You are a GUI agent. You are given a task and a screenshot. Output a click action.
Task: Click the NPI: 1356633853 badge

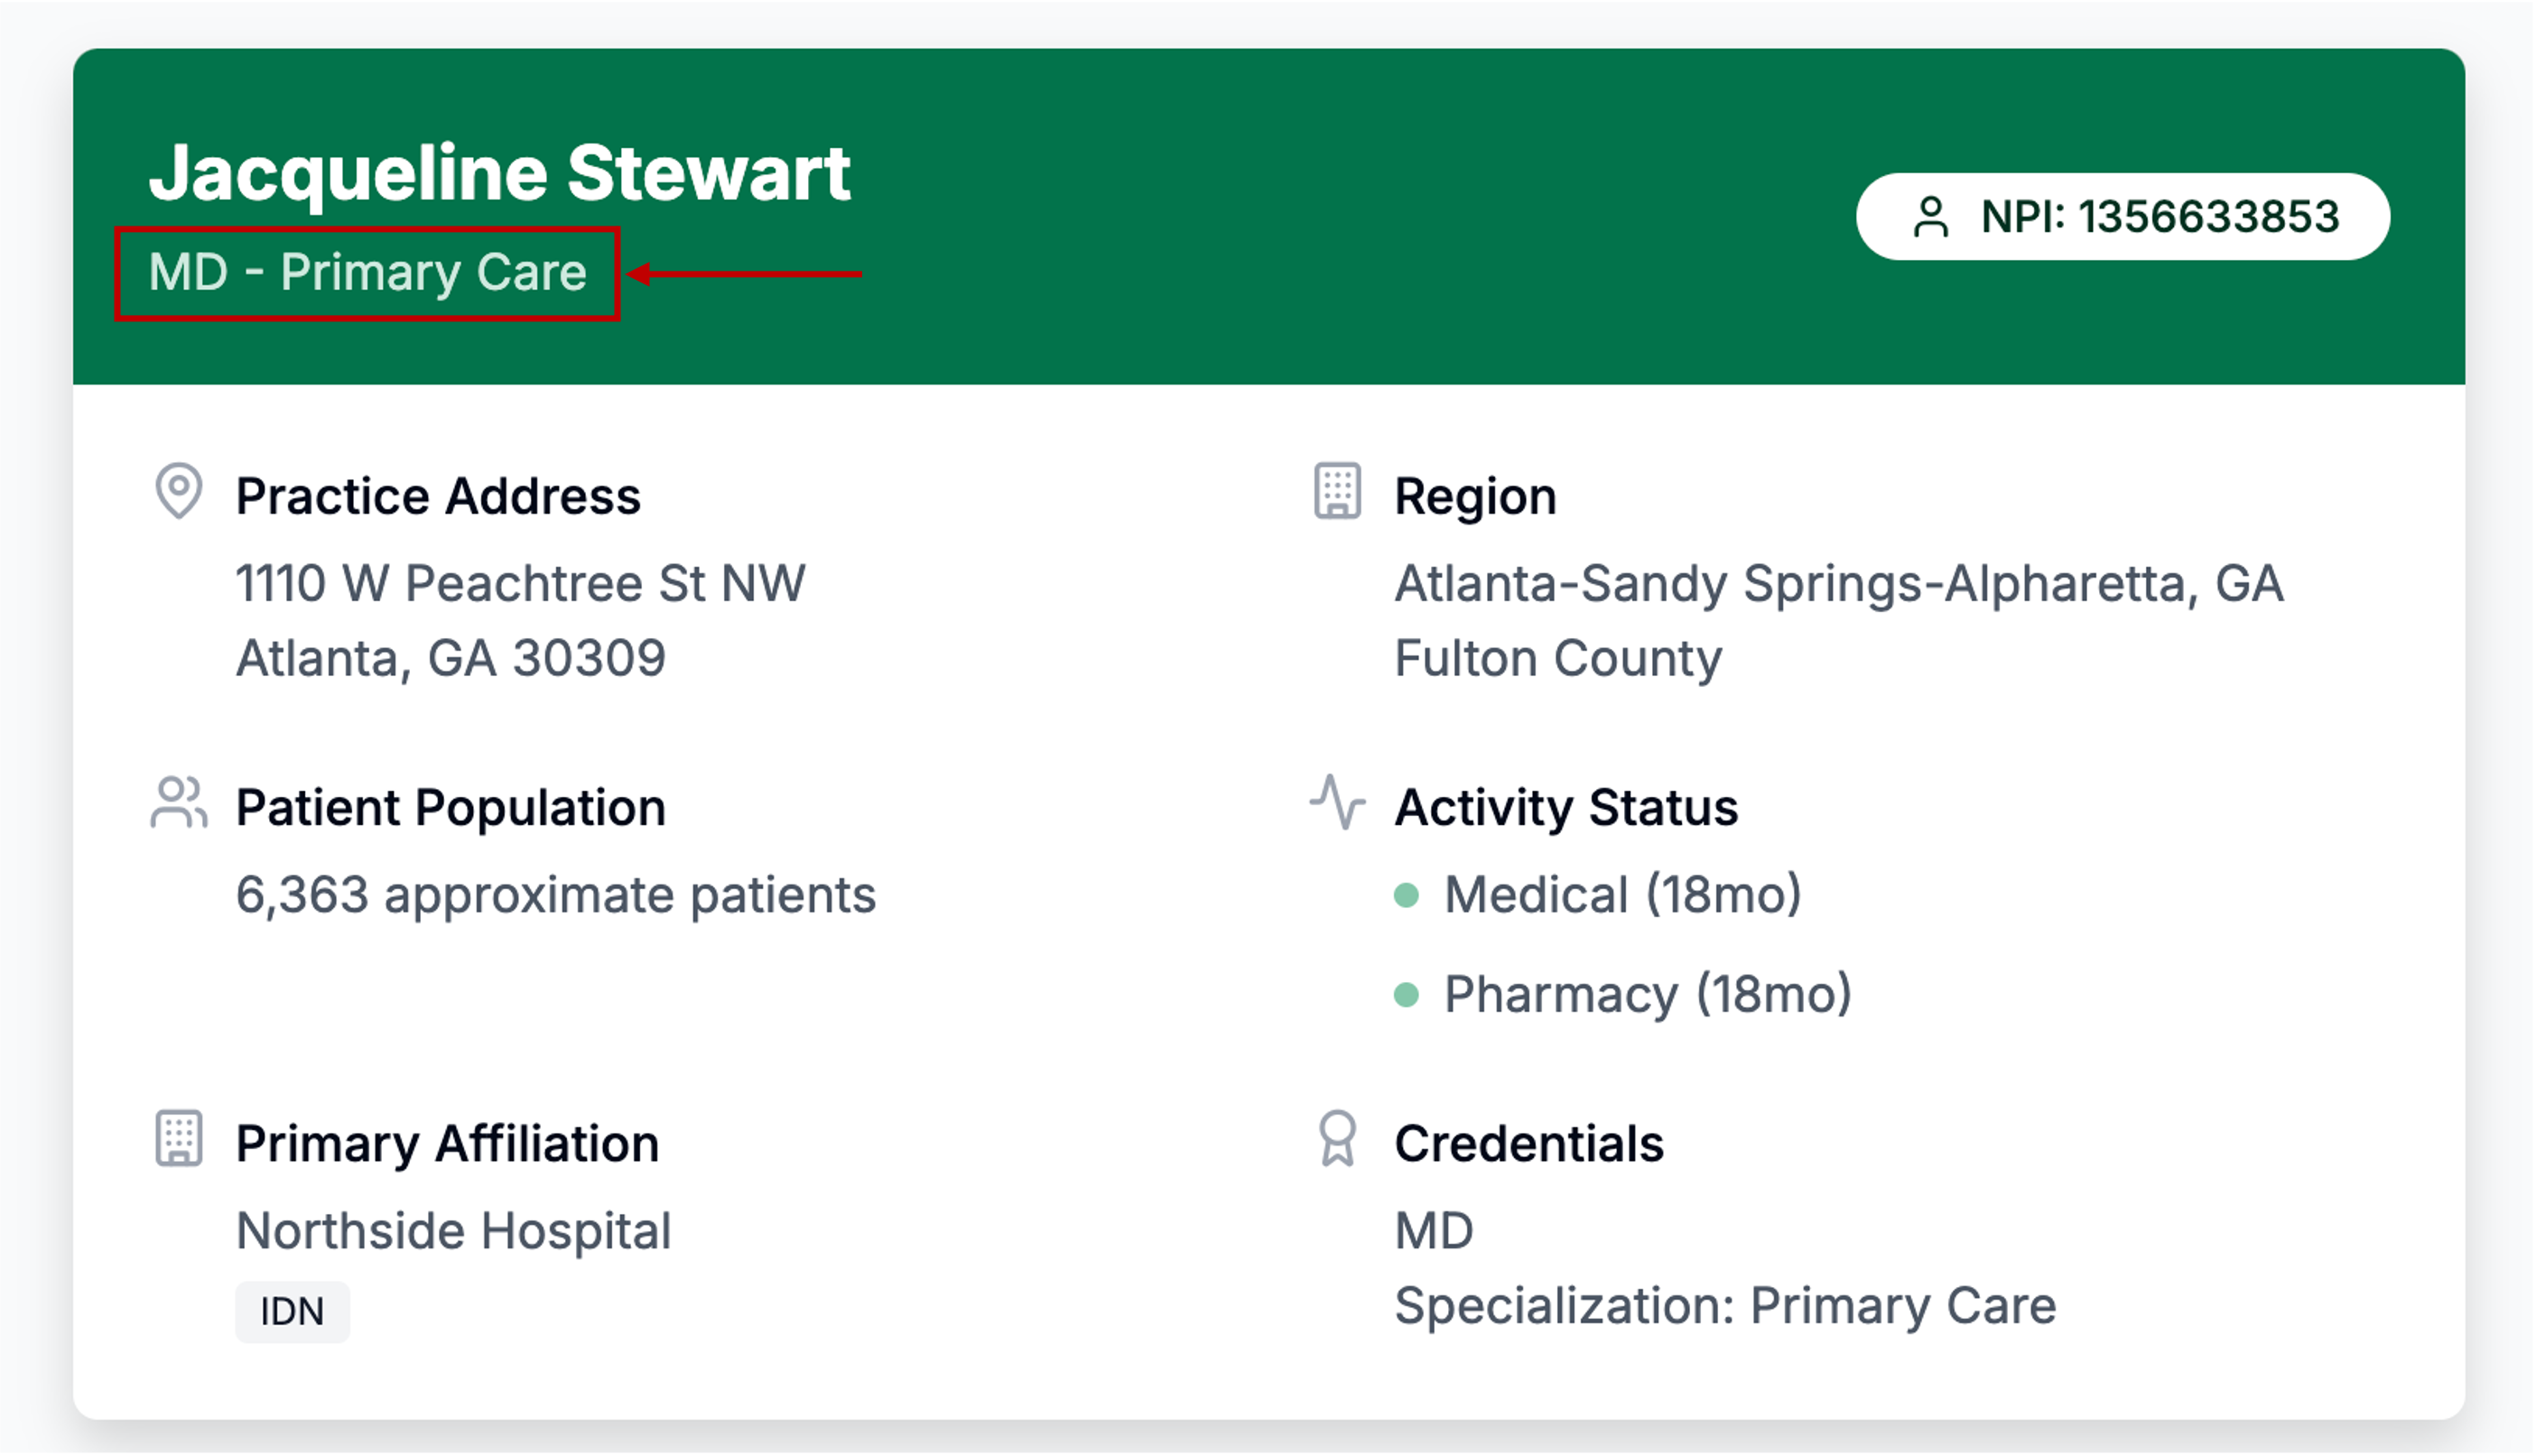[2122, 217]
